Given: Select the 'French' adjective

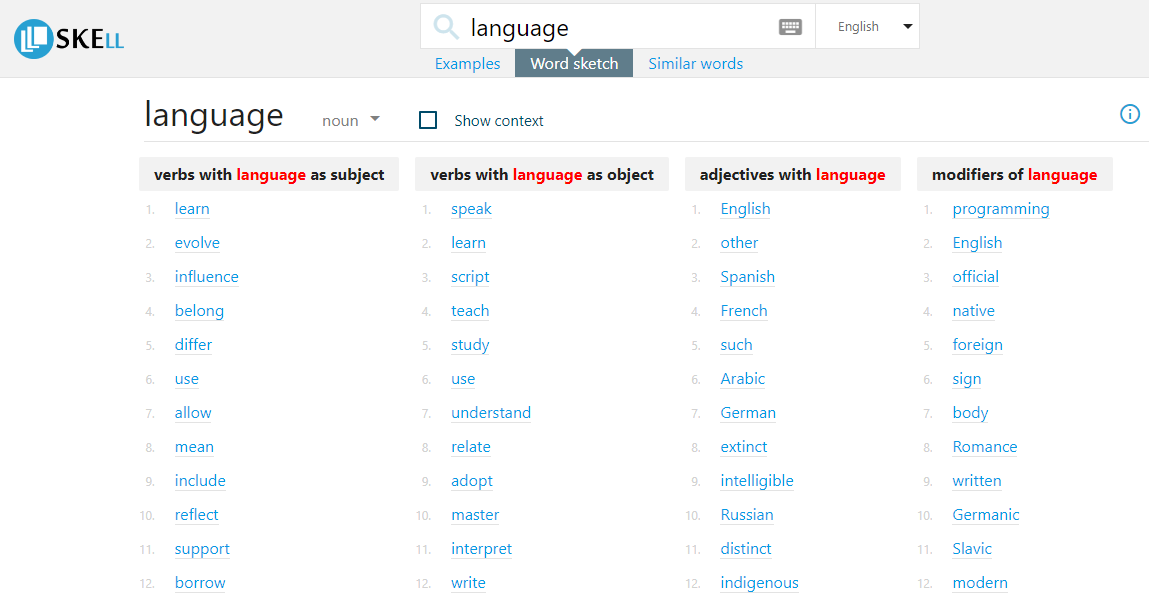Looking at the screenshot, I should pos(744,311).
